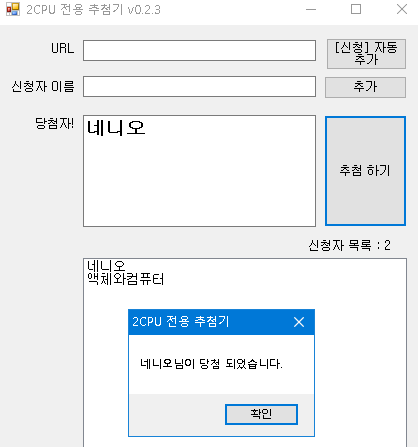The width and height of the screenshot is (418, 447).
Task: Click the URL label text
Action: click(63, 49)
